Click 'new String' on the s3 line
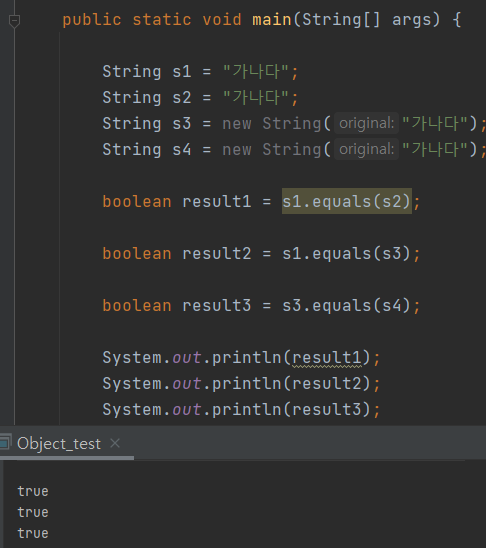 (x=272, y=123)
